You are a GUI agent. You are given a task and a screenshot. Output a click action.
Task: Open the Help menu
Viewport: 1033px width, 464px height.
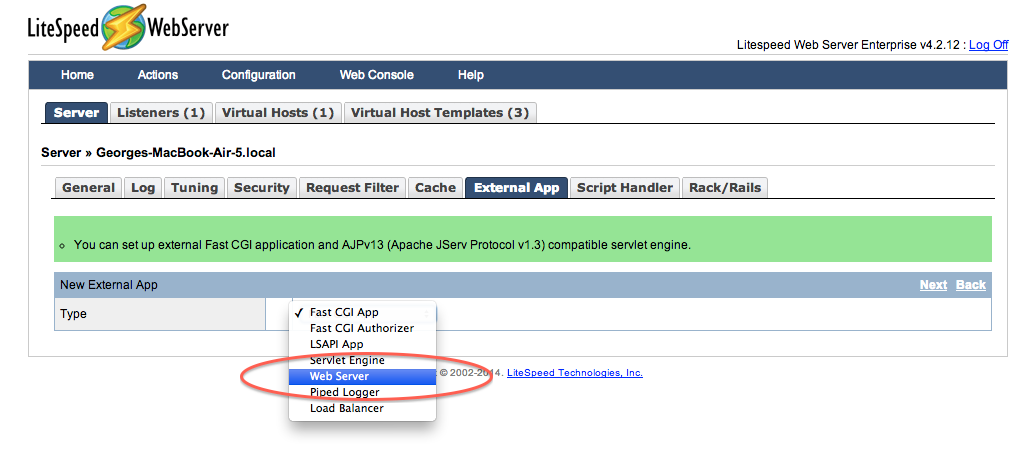470,75
